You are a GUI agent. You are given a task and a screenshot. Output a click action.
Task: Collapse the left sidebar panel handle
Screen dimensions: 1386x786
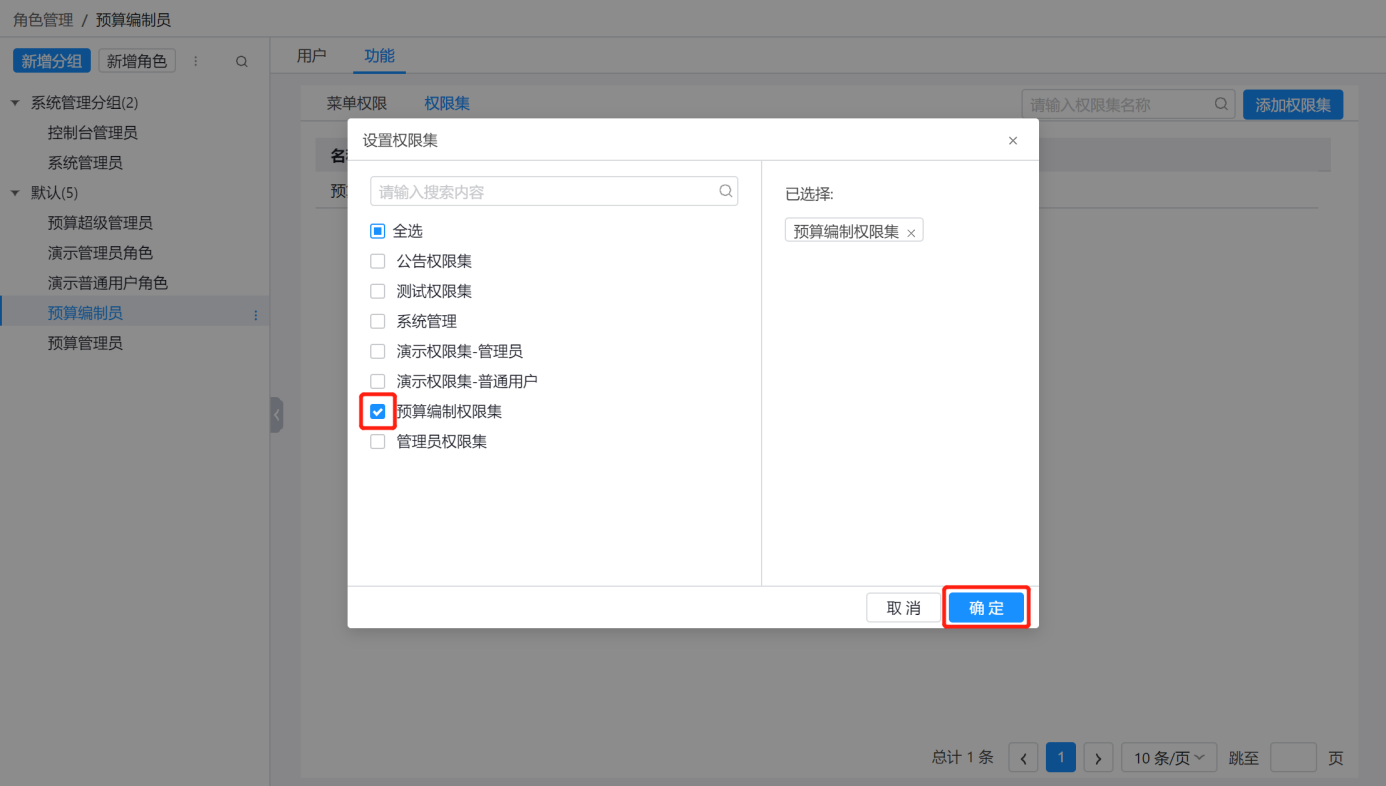tap(276, 415)
